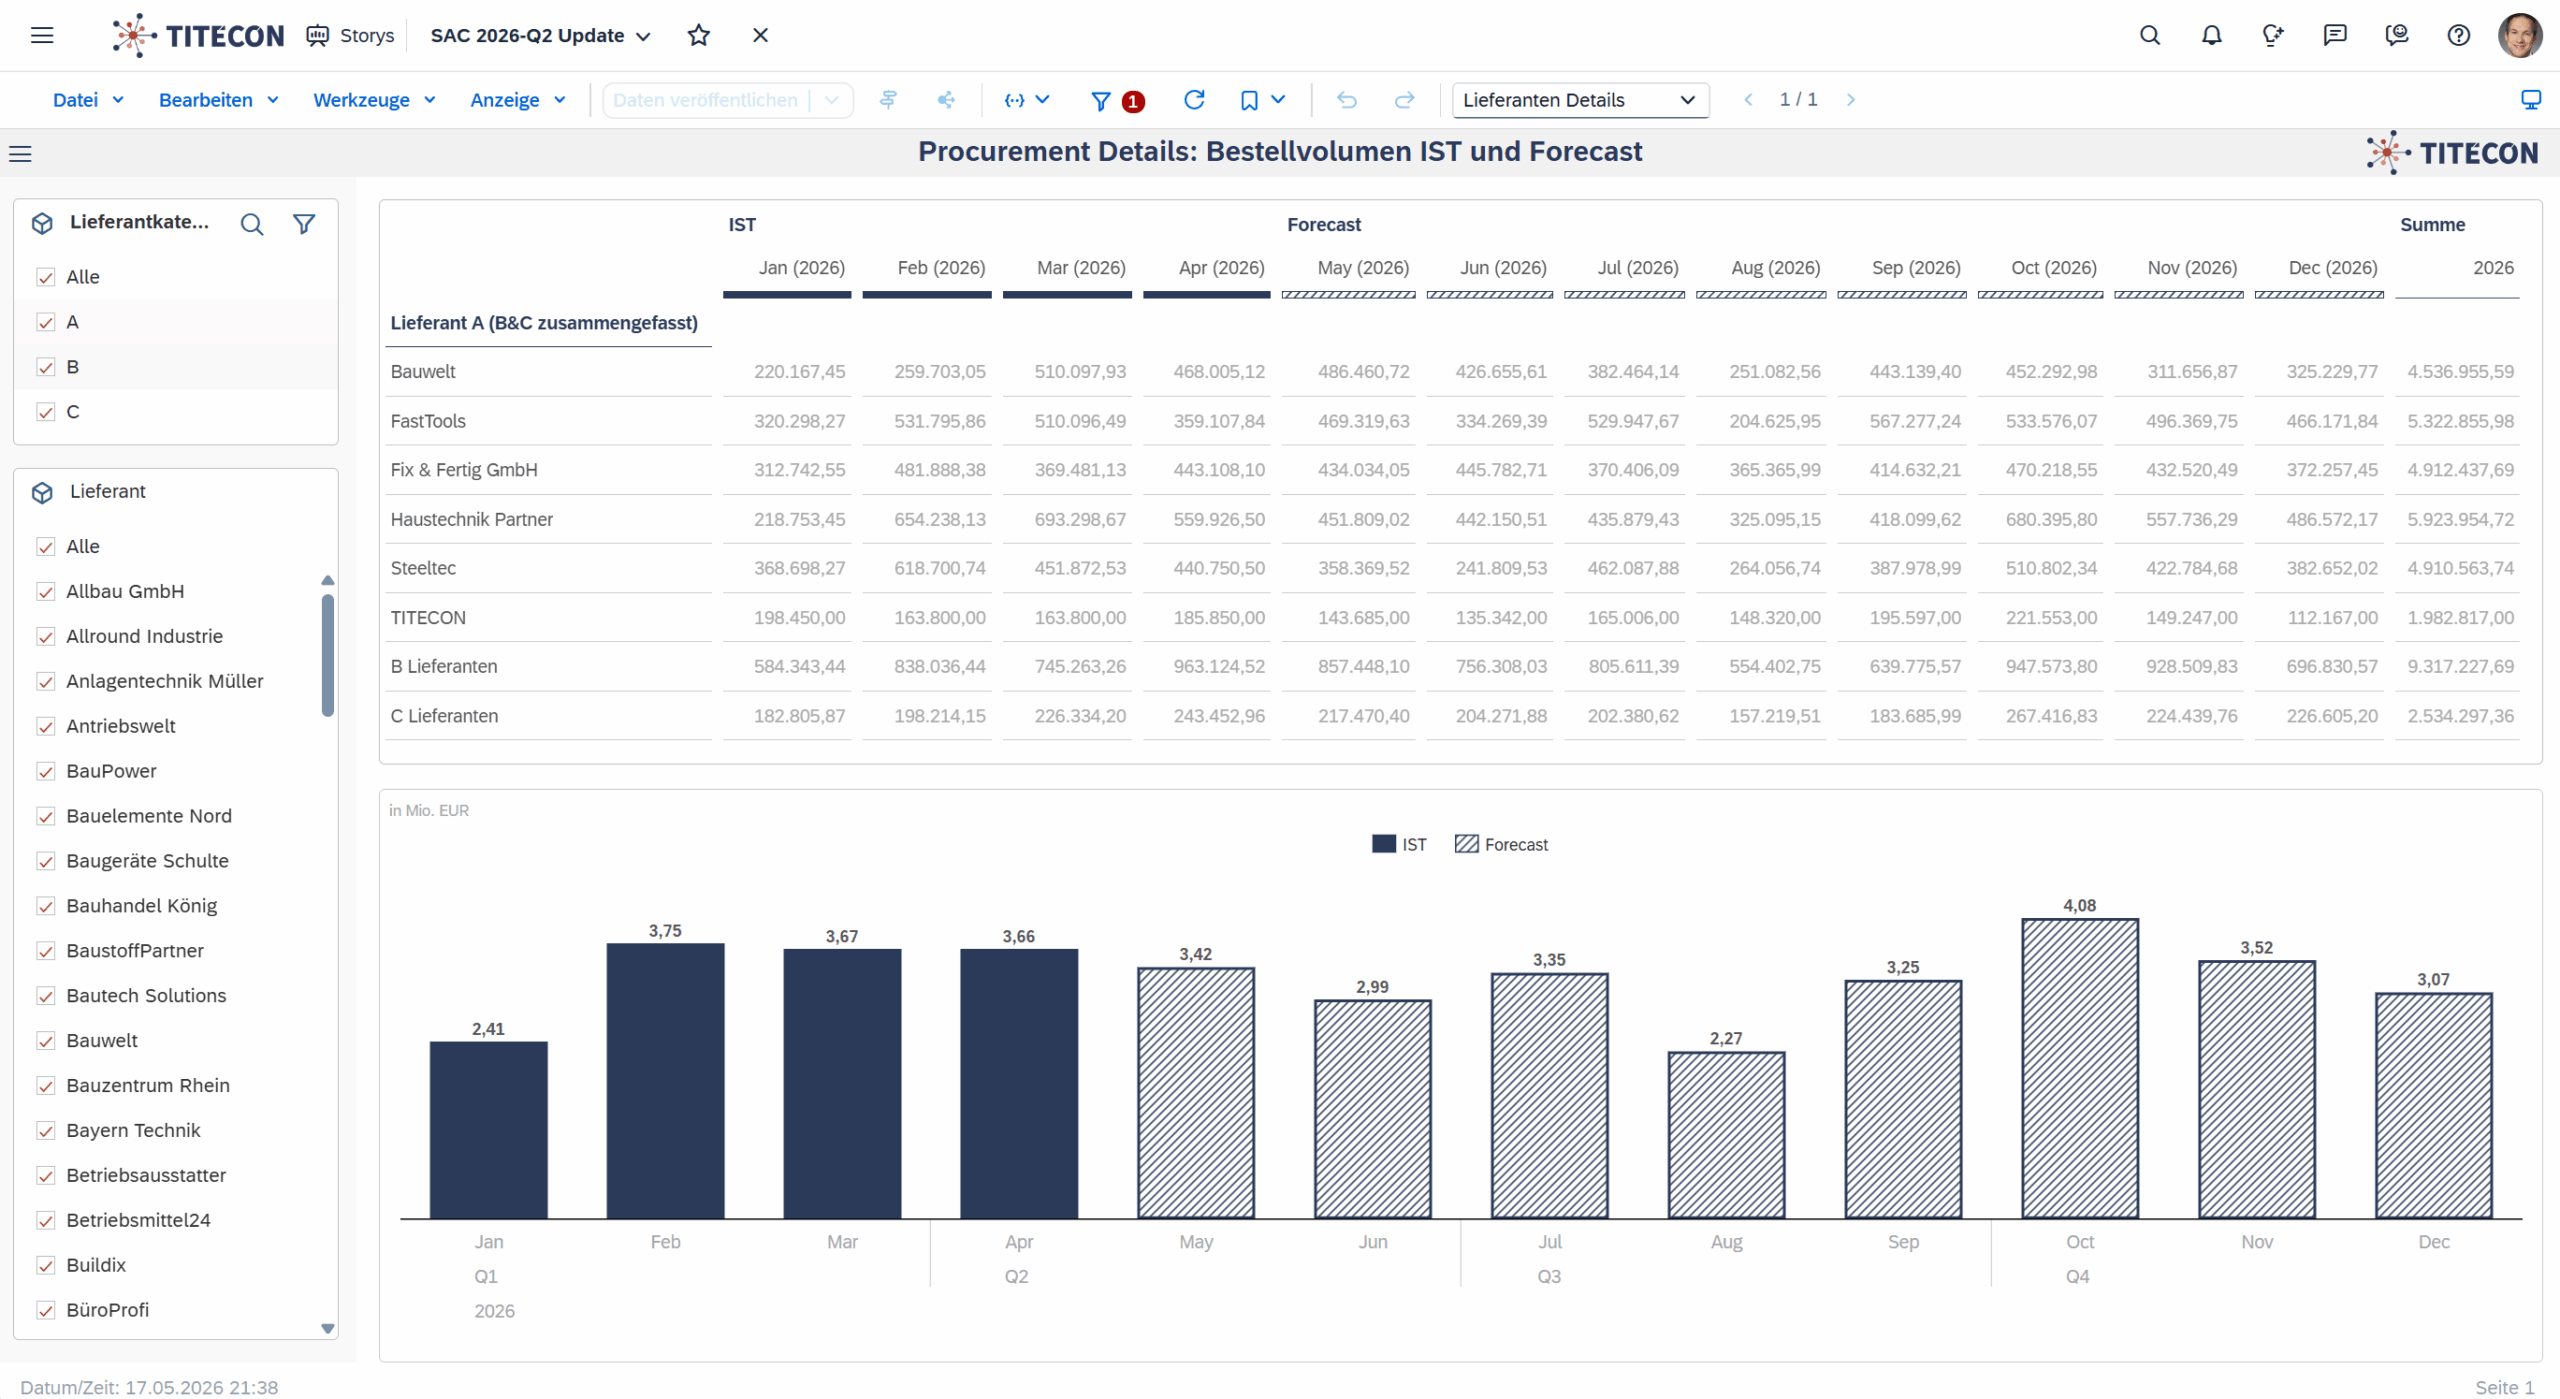Open search magnifier in top bar
The width and height of the screenshot is (2560, 1399).
point(2150,36)
